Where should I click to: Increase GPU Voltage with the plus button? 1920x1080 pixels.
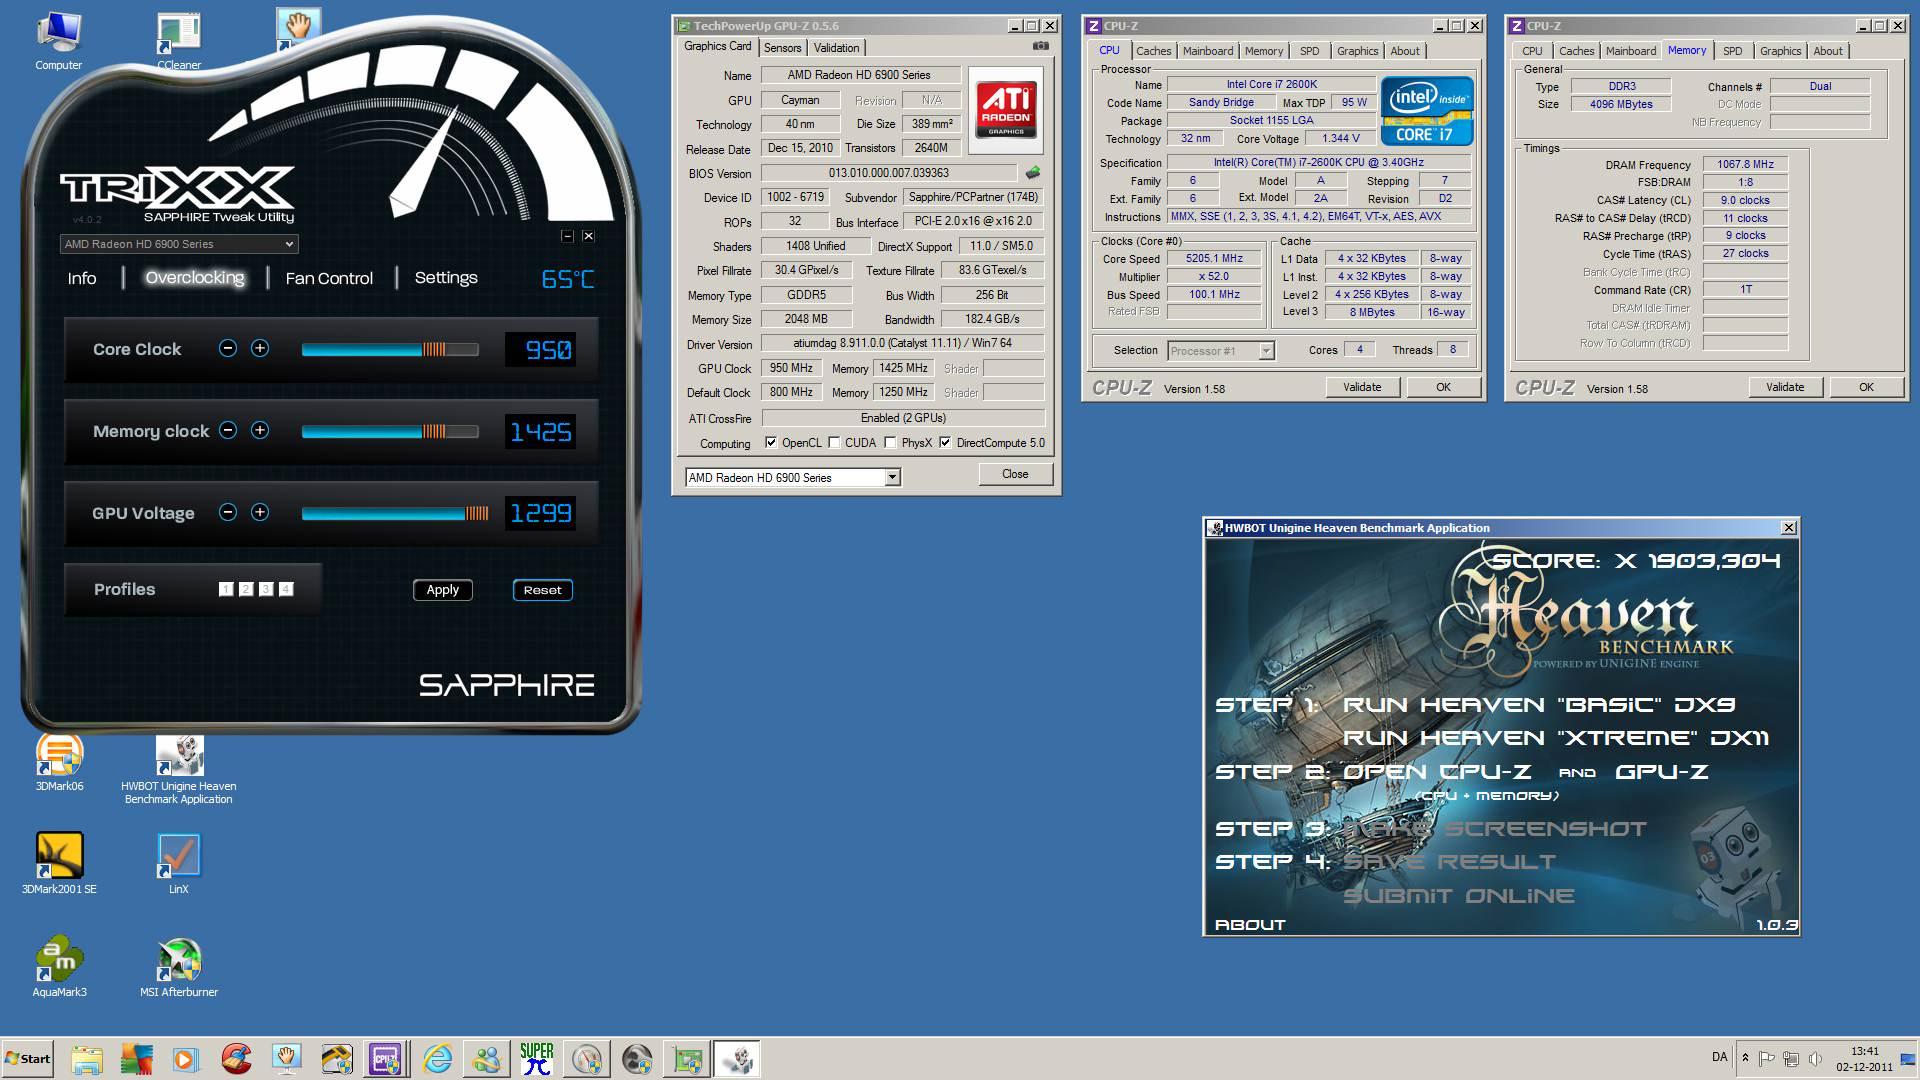click(x=260, y=512)
